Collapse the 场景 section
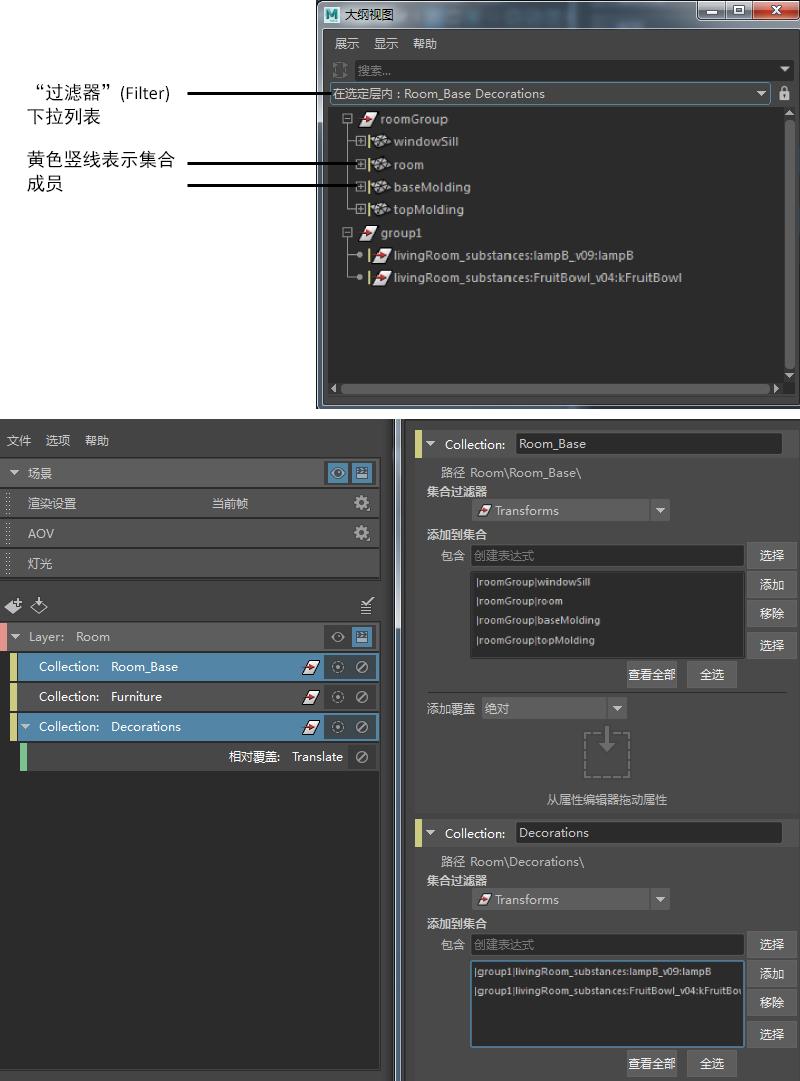 tap(14, 473)
